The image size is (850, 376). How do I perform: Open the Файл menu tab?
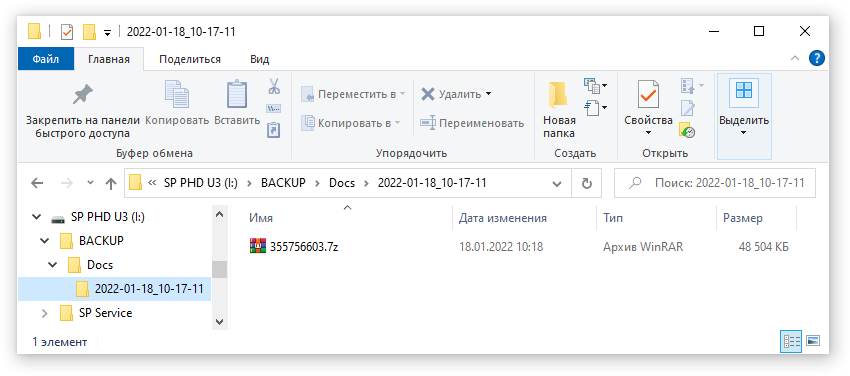[x=46, y=60]
